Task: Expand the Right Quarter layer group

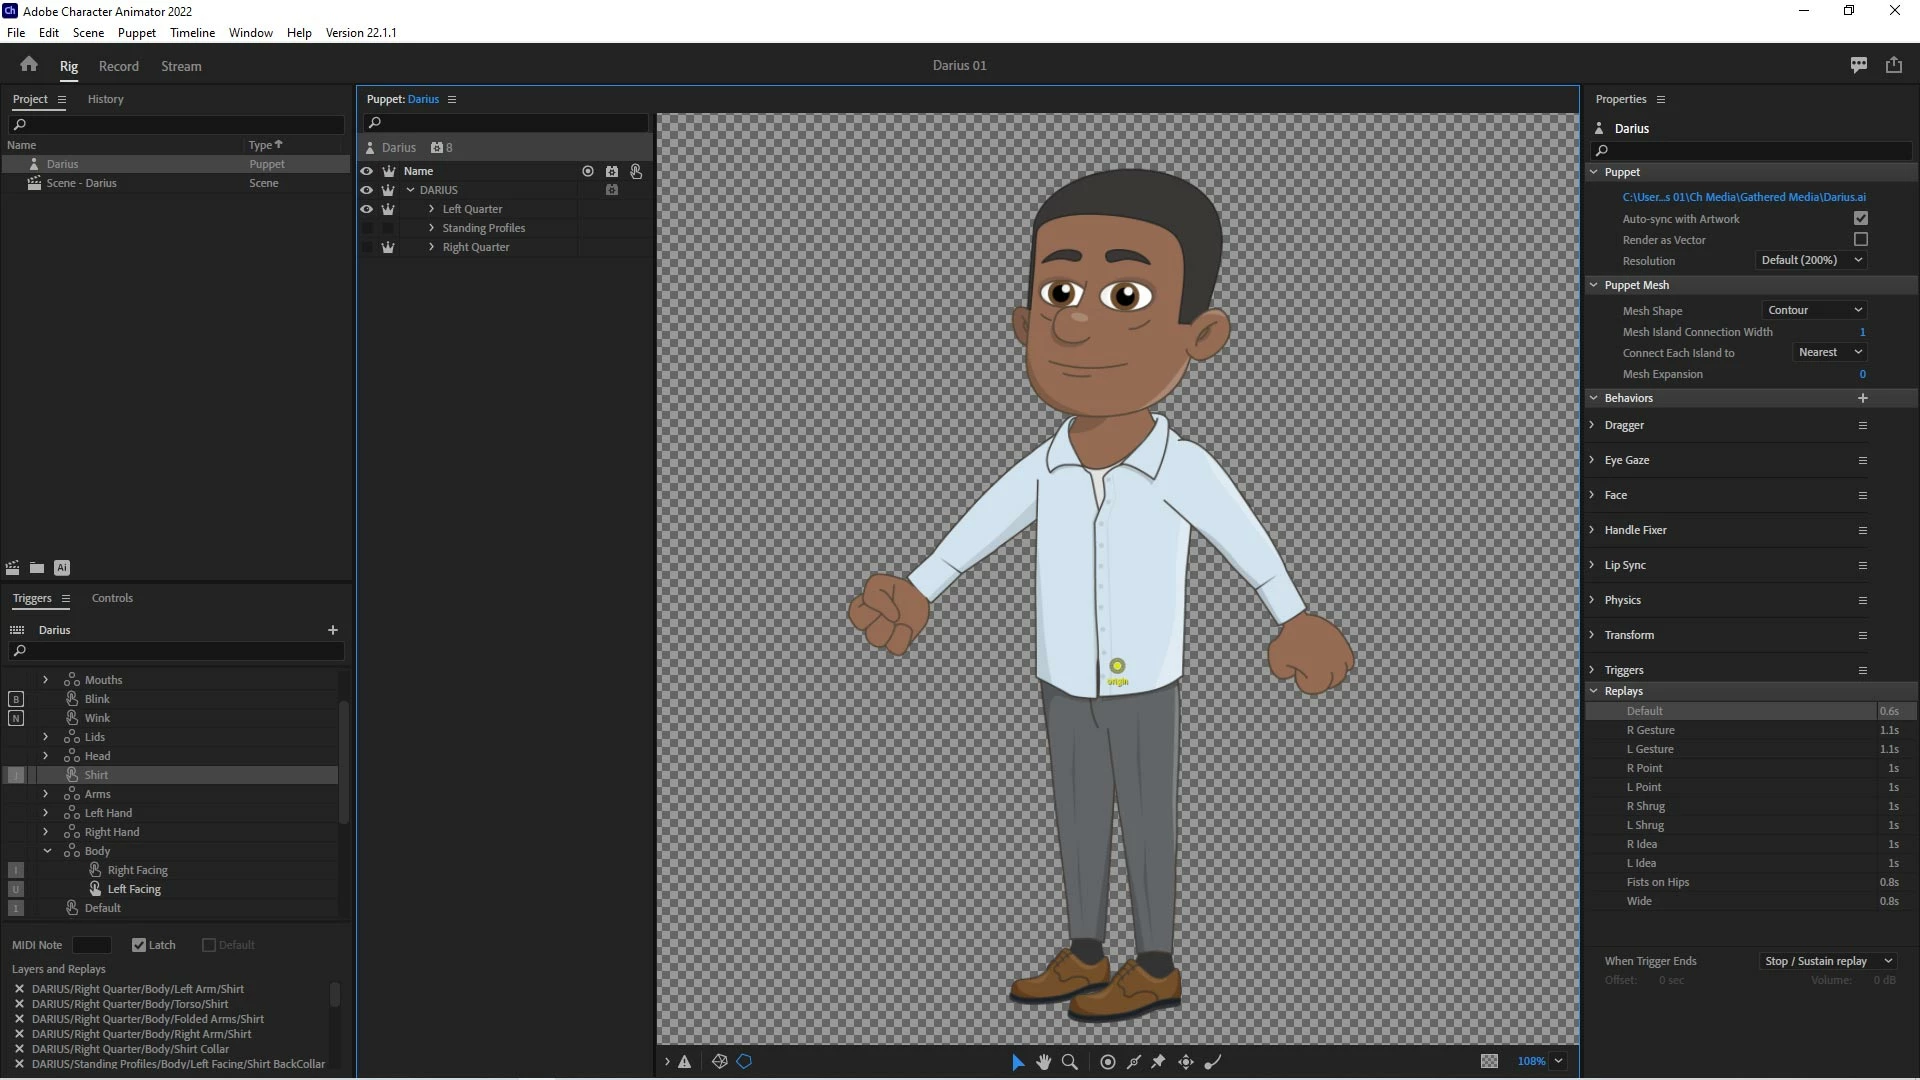Action: pos(432,247)
